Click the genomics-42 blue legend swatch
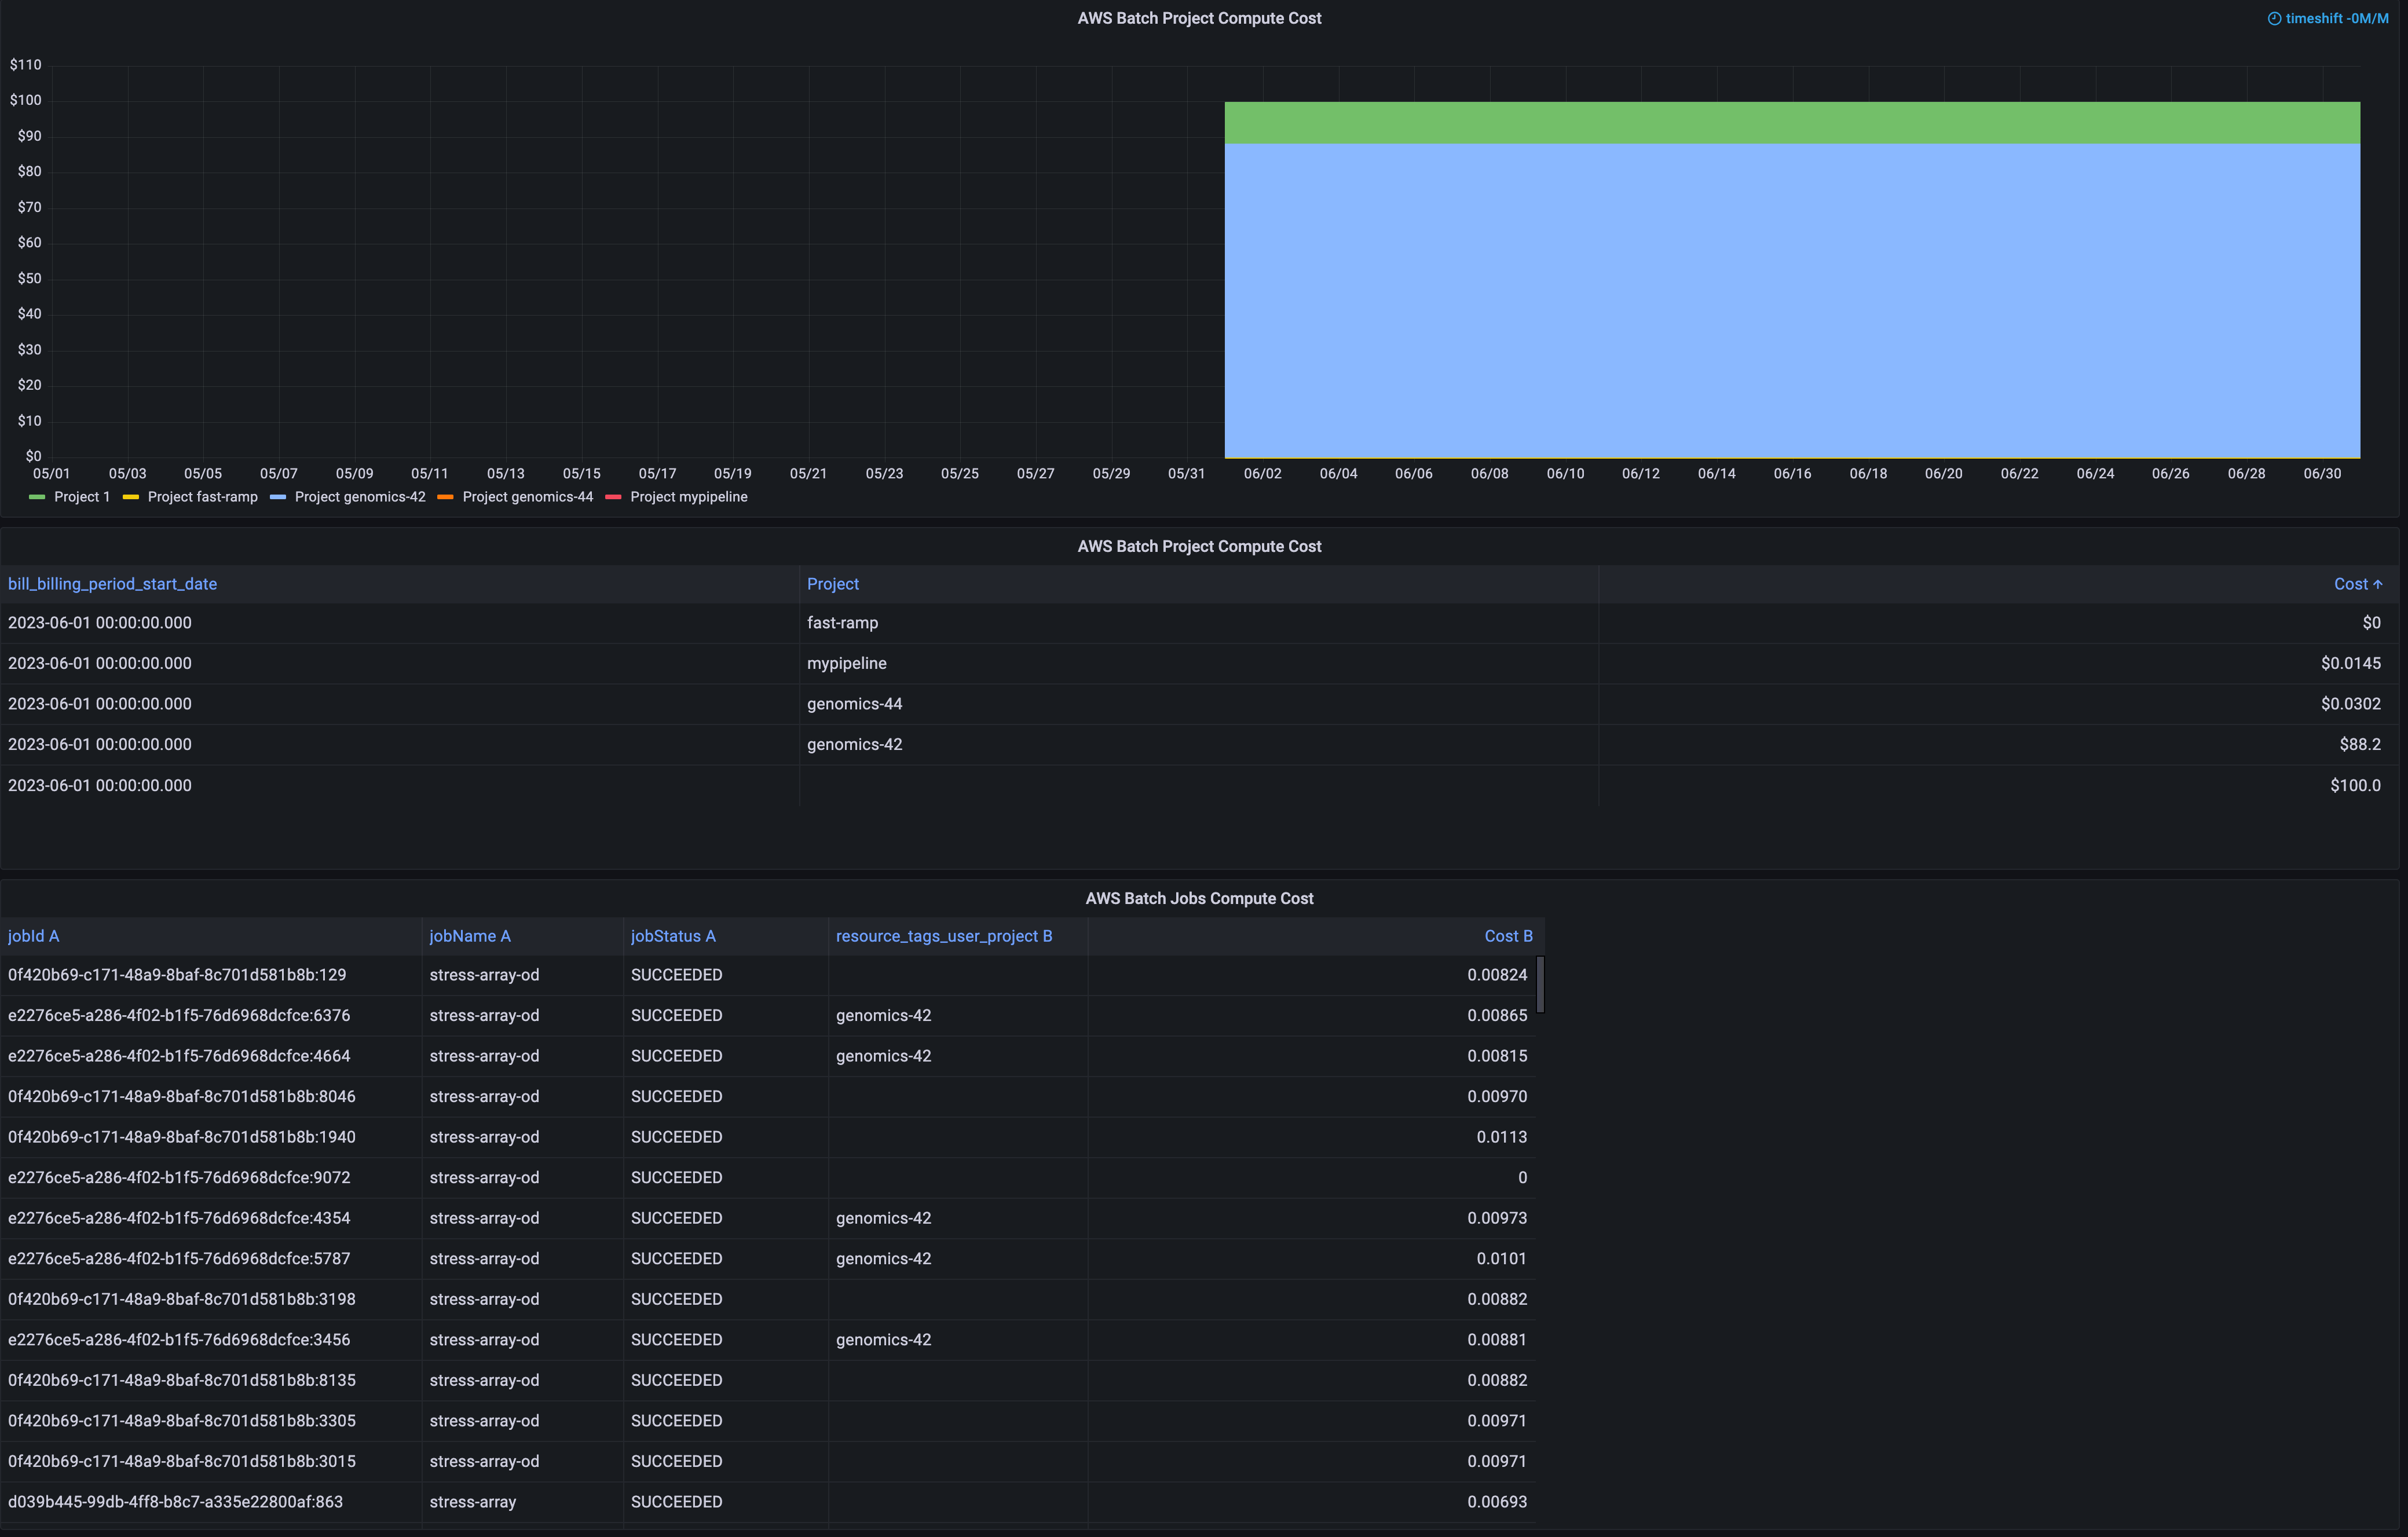The width and height of the screenshot is (2408, 1537). pyautogui.click(x=278, y=497)
